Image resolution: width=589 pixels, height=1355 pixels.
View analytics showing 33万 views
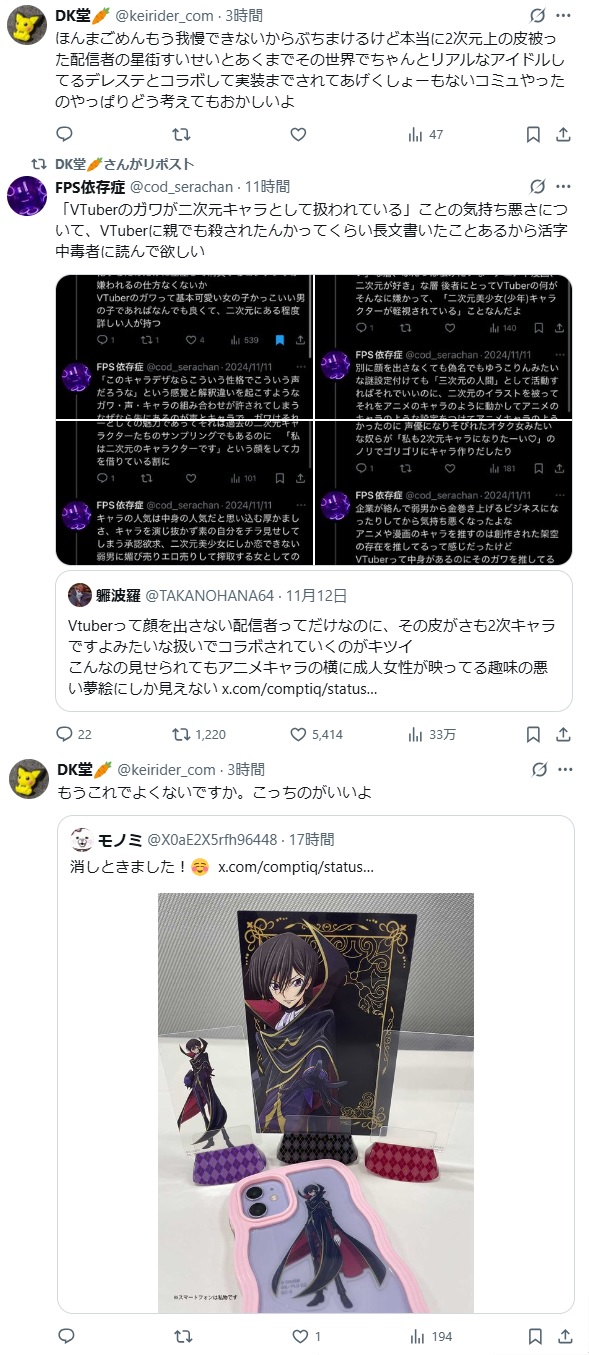(x=431, y=734)
